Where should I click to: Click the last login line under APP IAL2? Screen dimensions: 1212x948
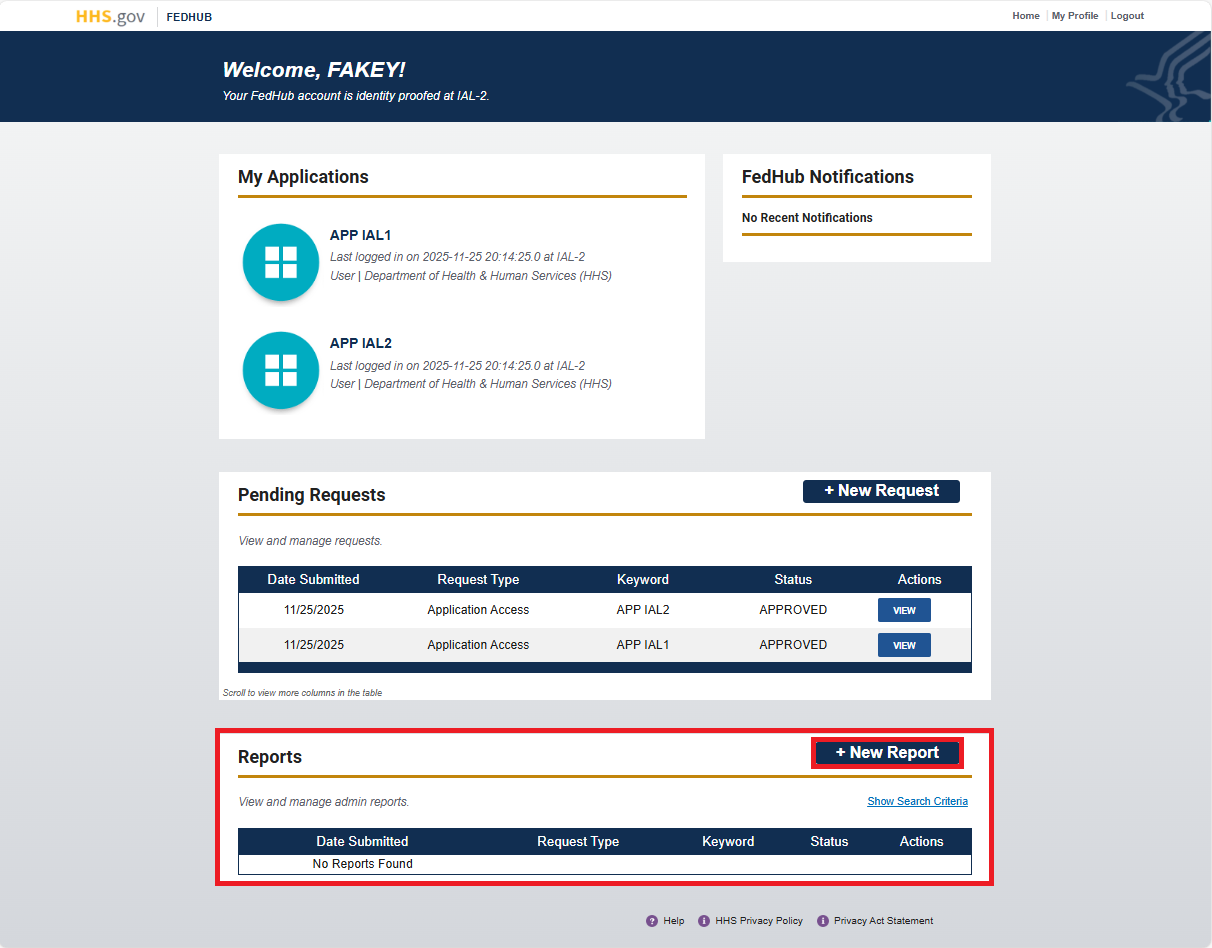[457, 366]
